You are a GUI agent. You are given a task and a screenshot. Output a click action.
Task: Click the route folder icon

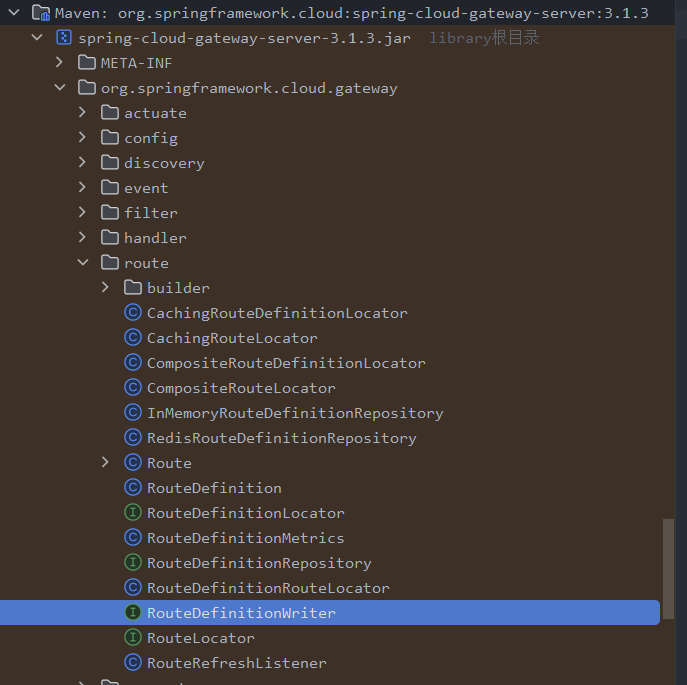(110, 263)
